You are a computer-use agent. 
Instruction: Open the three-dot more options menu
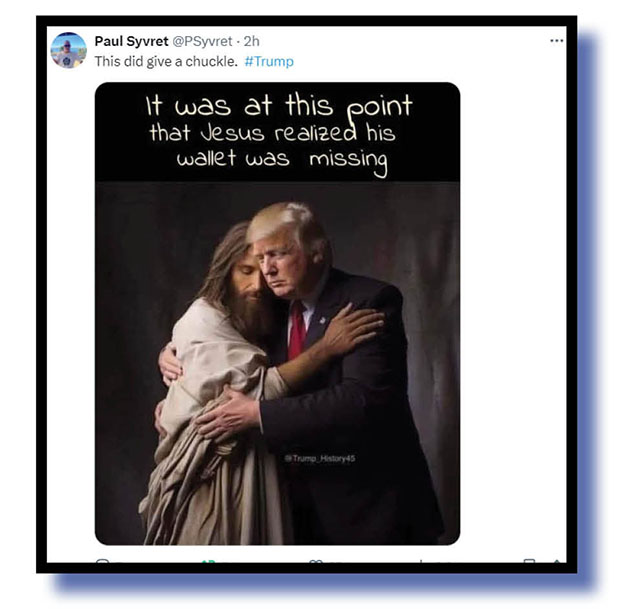pos(556,41)
